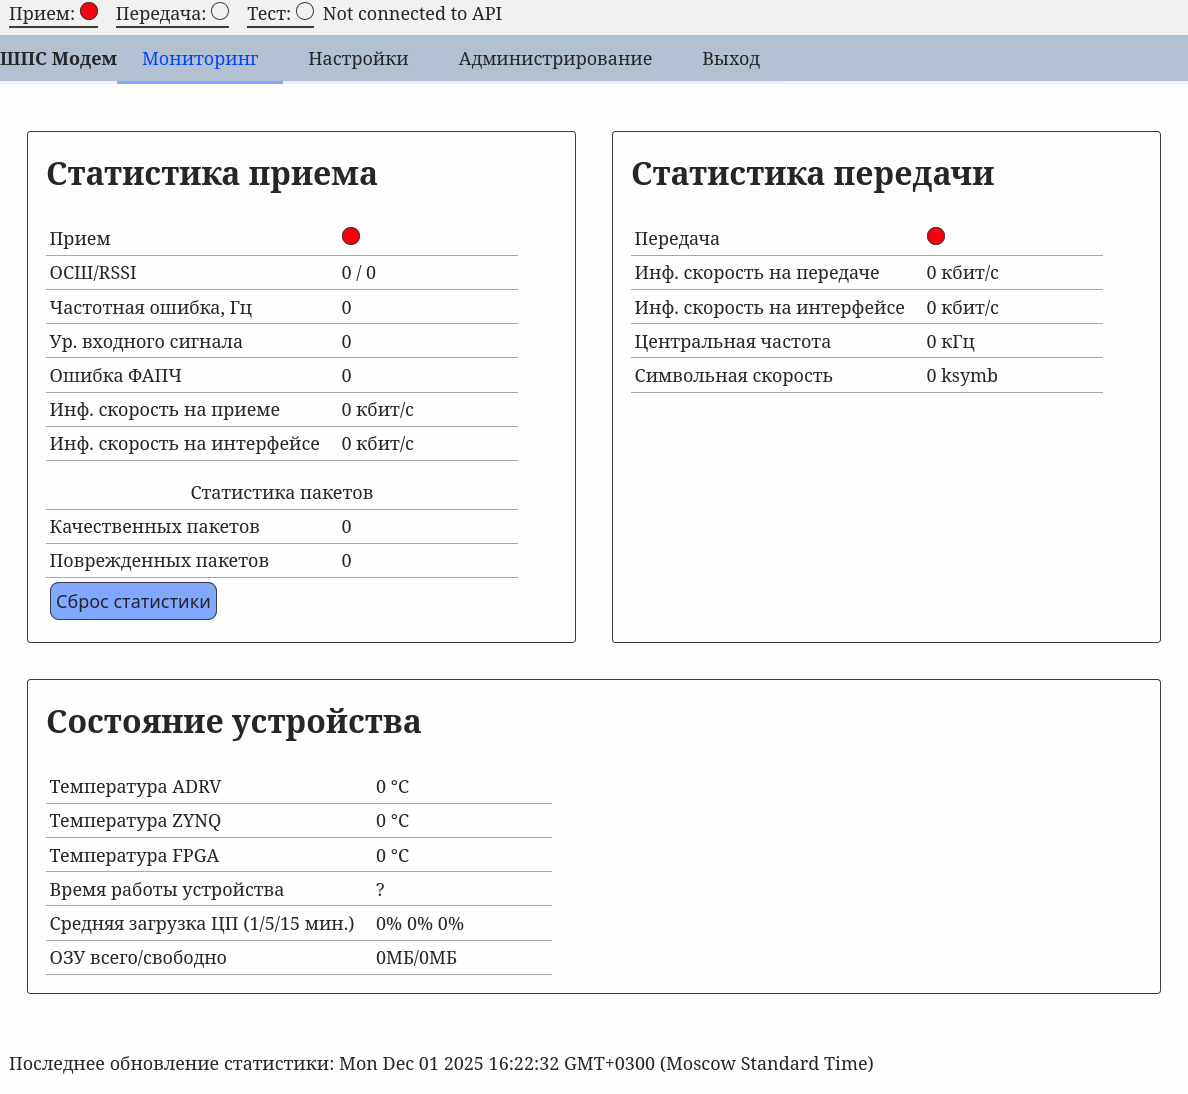Screen dimensions: 1188x1094
Task: Click the Передача indicator circle in top bar
Action: [220, 12]
